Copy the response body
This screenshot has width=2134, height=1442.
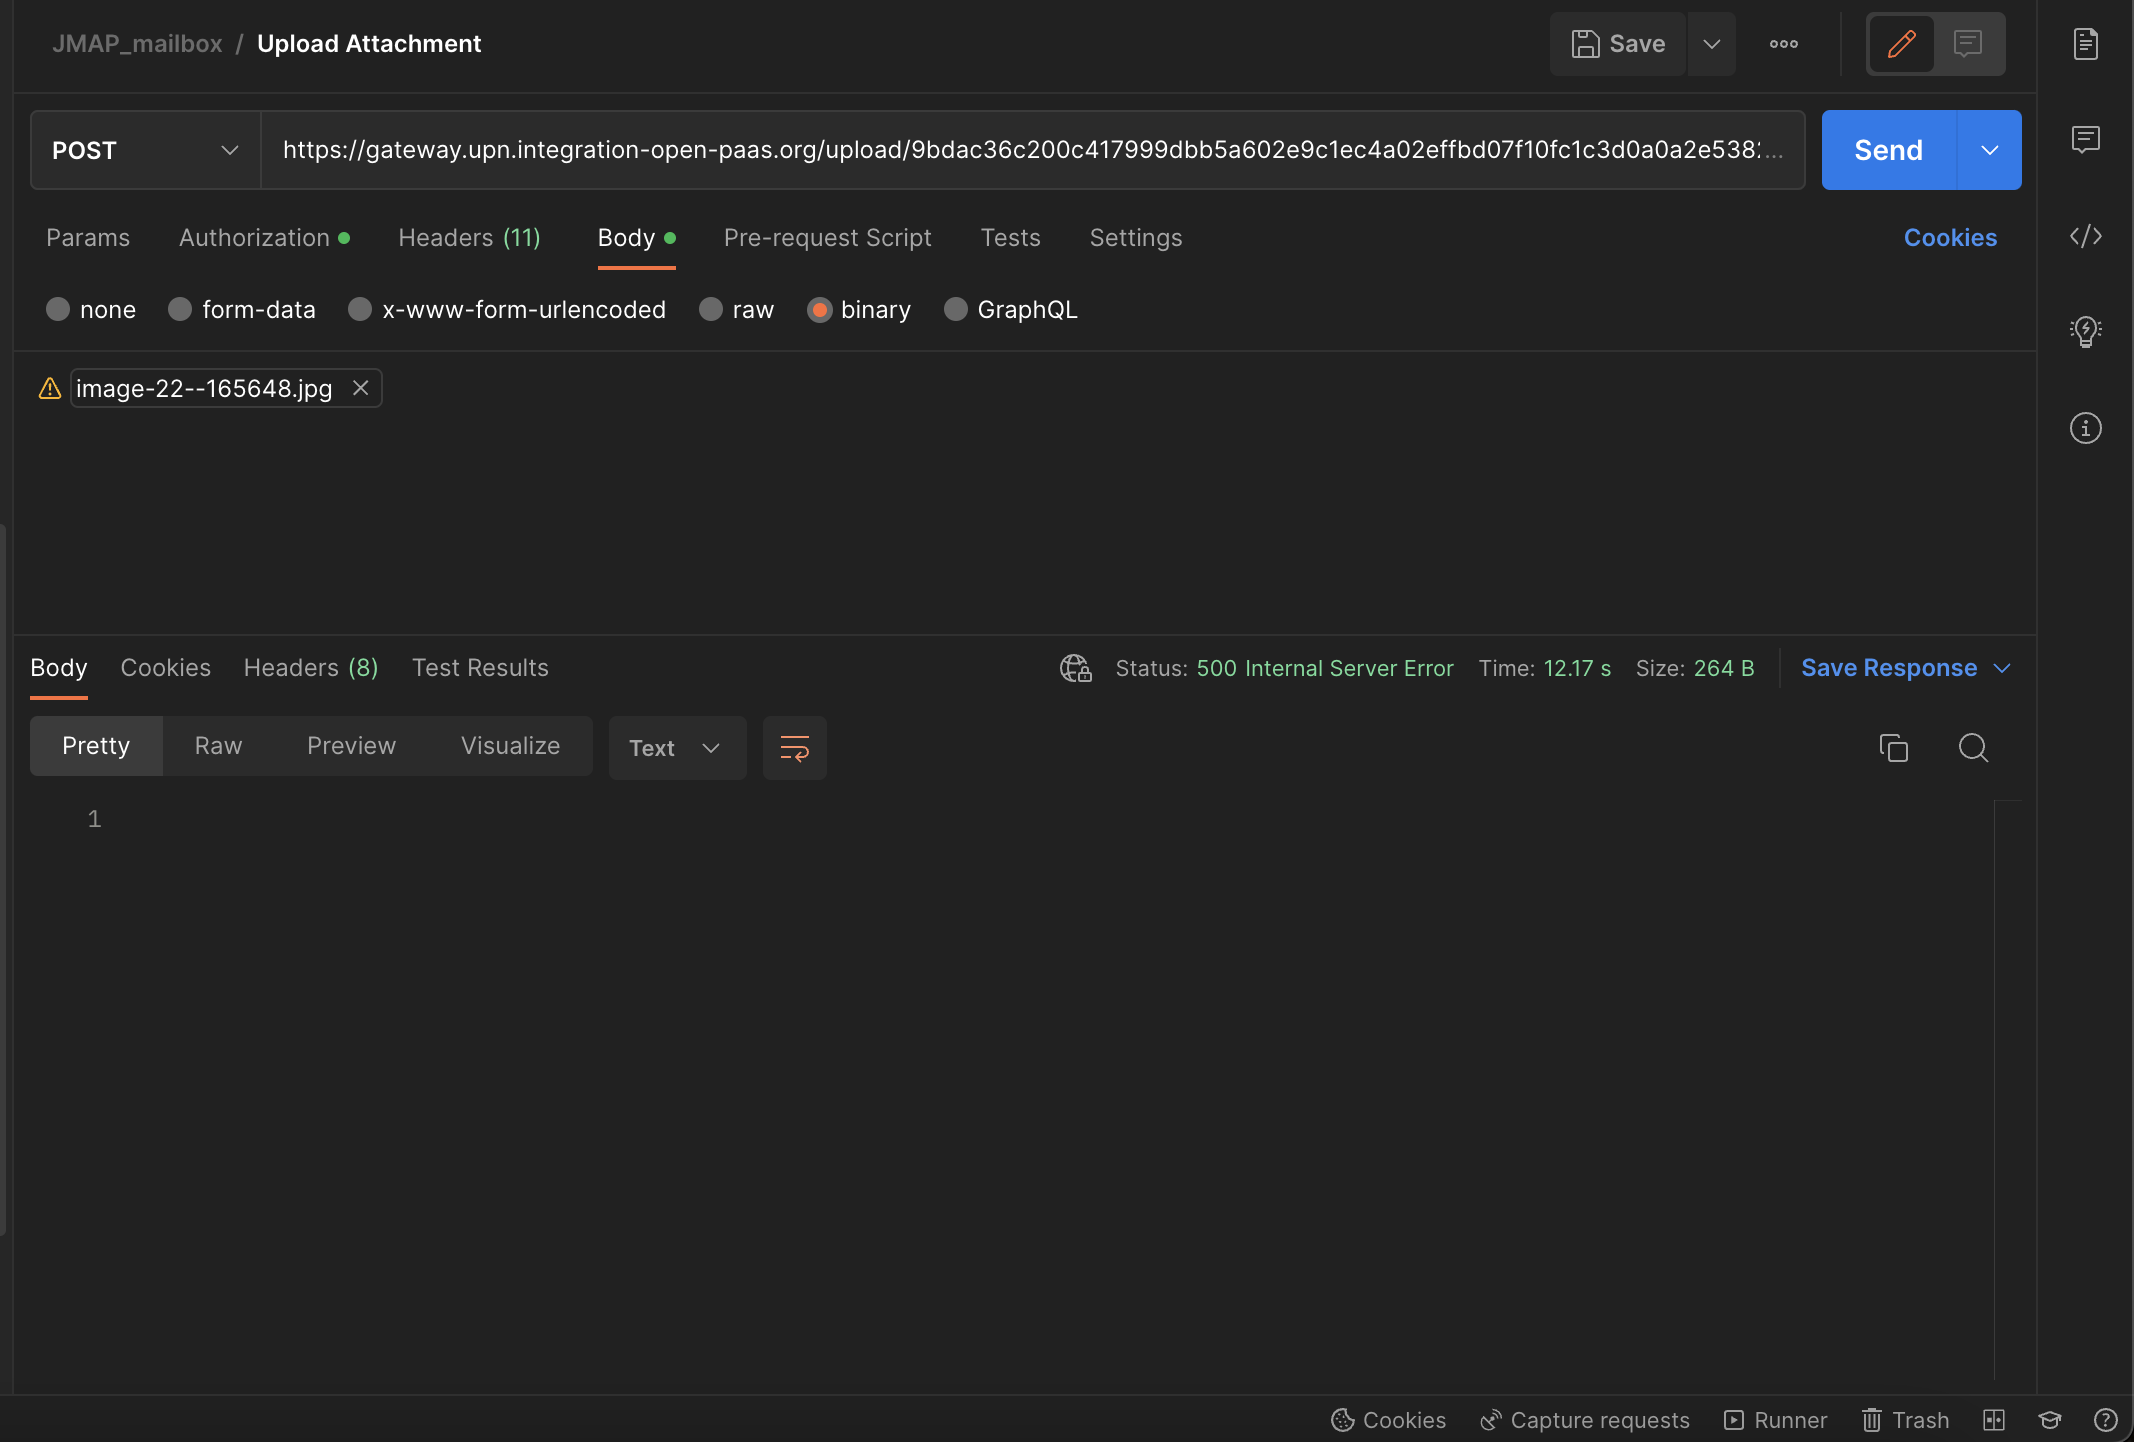[x=1894, y=747]
